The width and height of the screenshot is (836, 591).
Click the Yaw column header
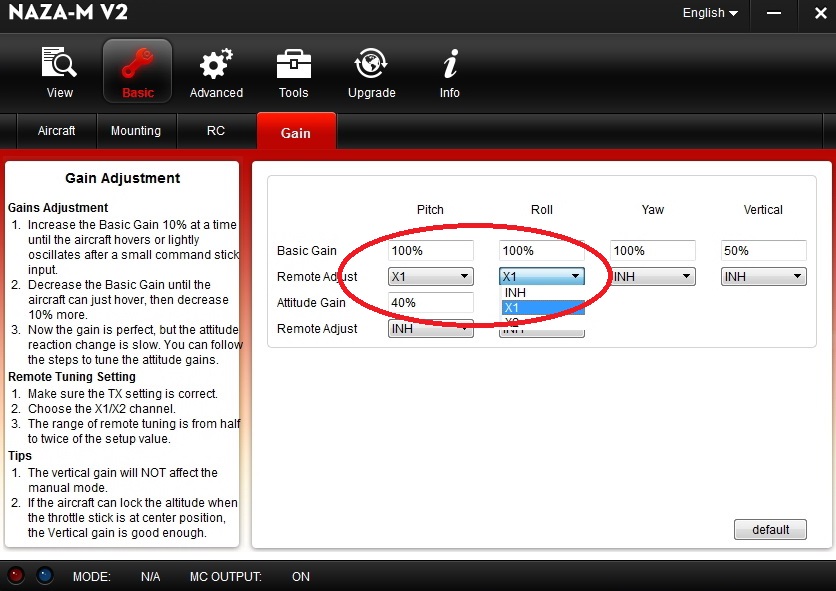(653, 210)
